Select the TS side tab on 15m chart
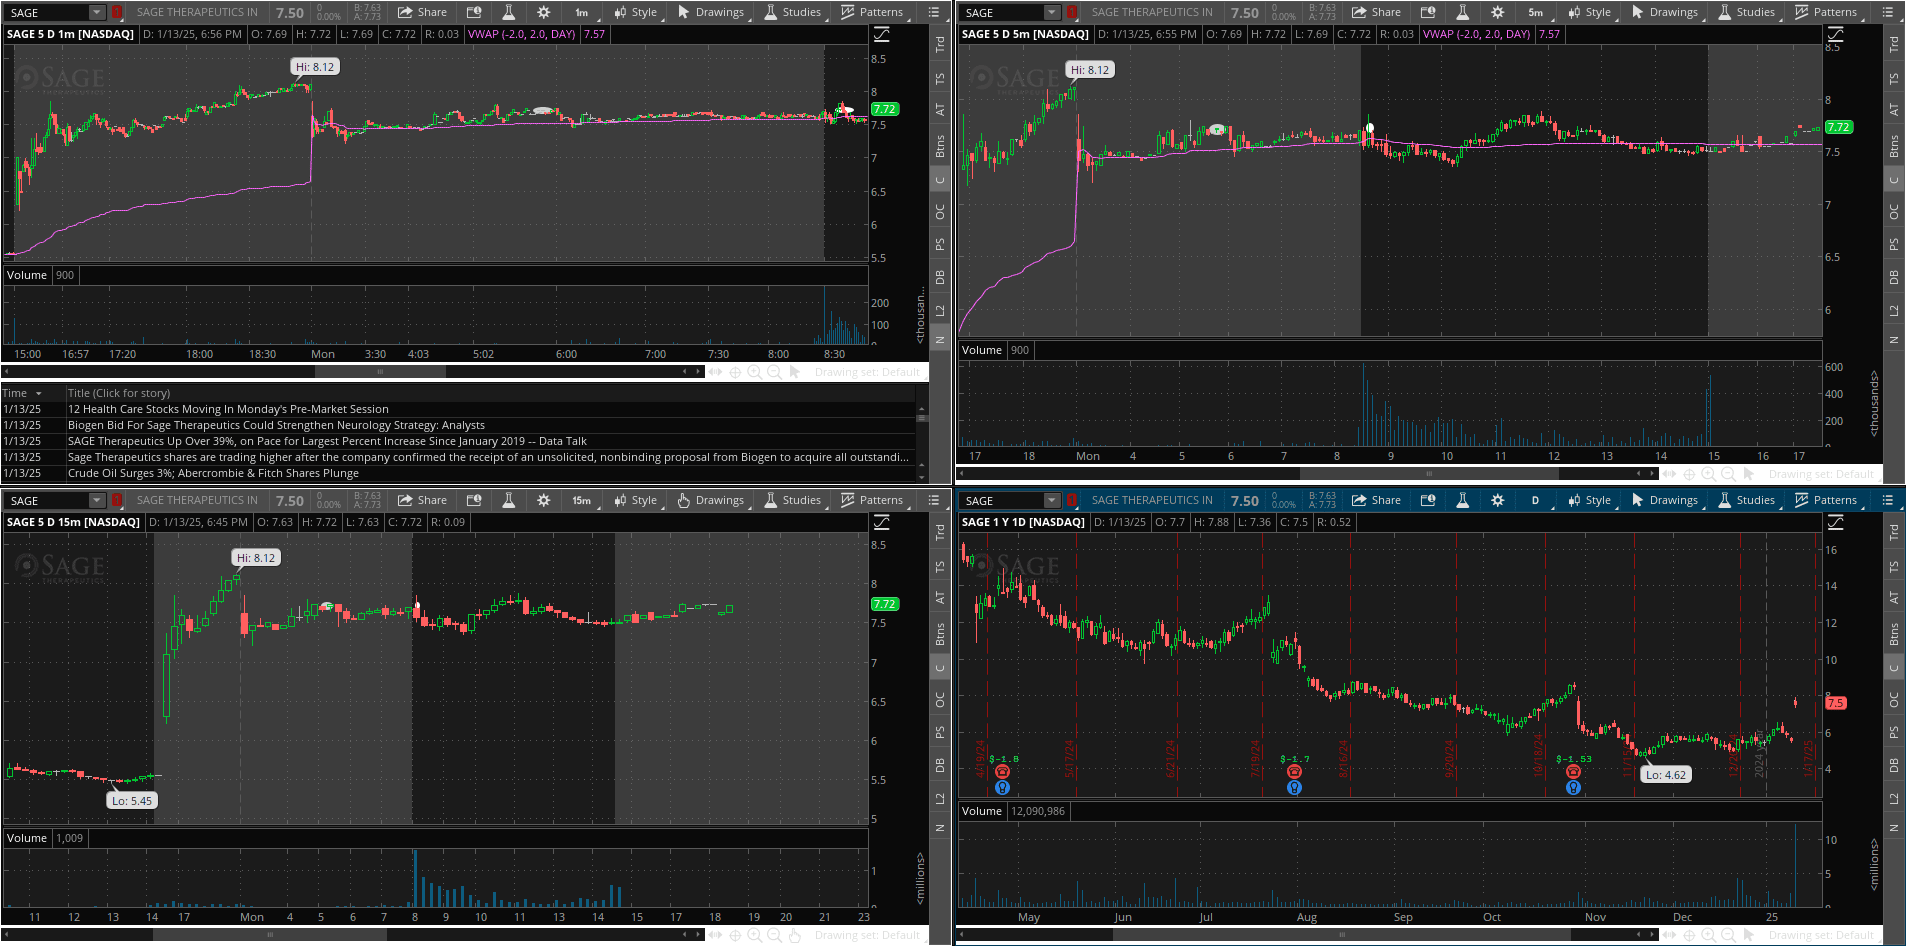The width and height of the screenshot is (1906, 946). pos(940,567)
